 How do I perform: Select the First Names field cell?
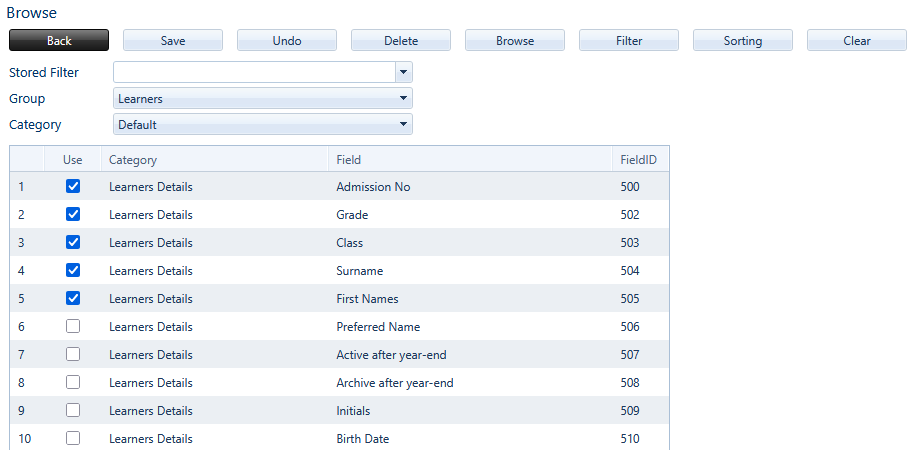click(x=470, y=298)
